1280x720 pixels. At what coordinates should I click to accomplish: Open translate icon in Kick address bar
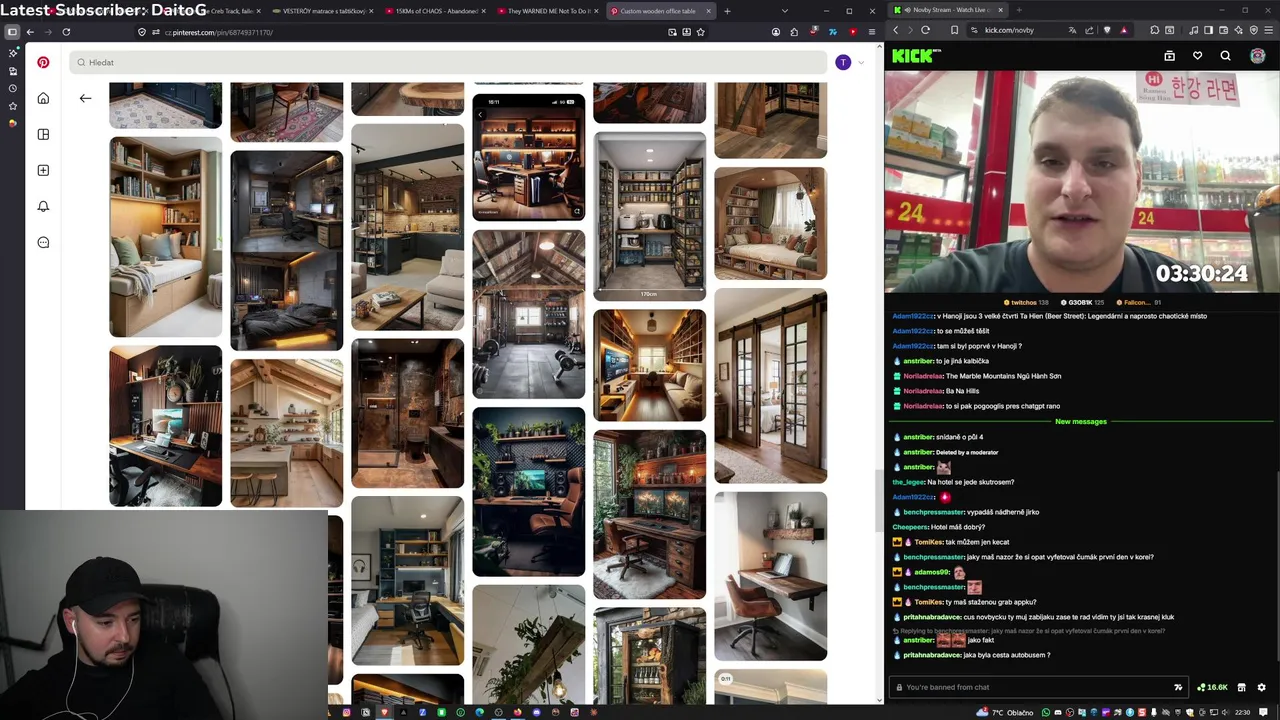pos(1073,30)
